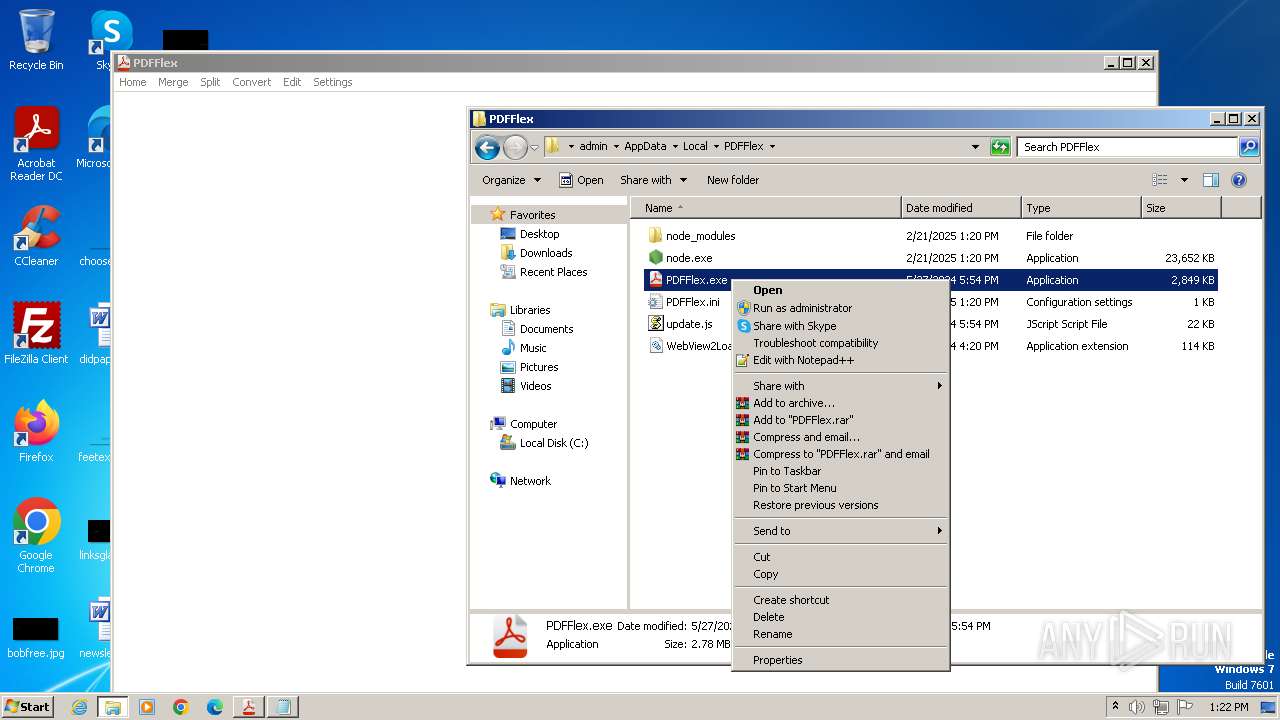Open Explorer help question mark icon

[x=1239, y=180]
